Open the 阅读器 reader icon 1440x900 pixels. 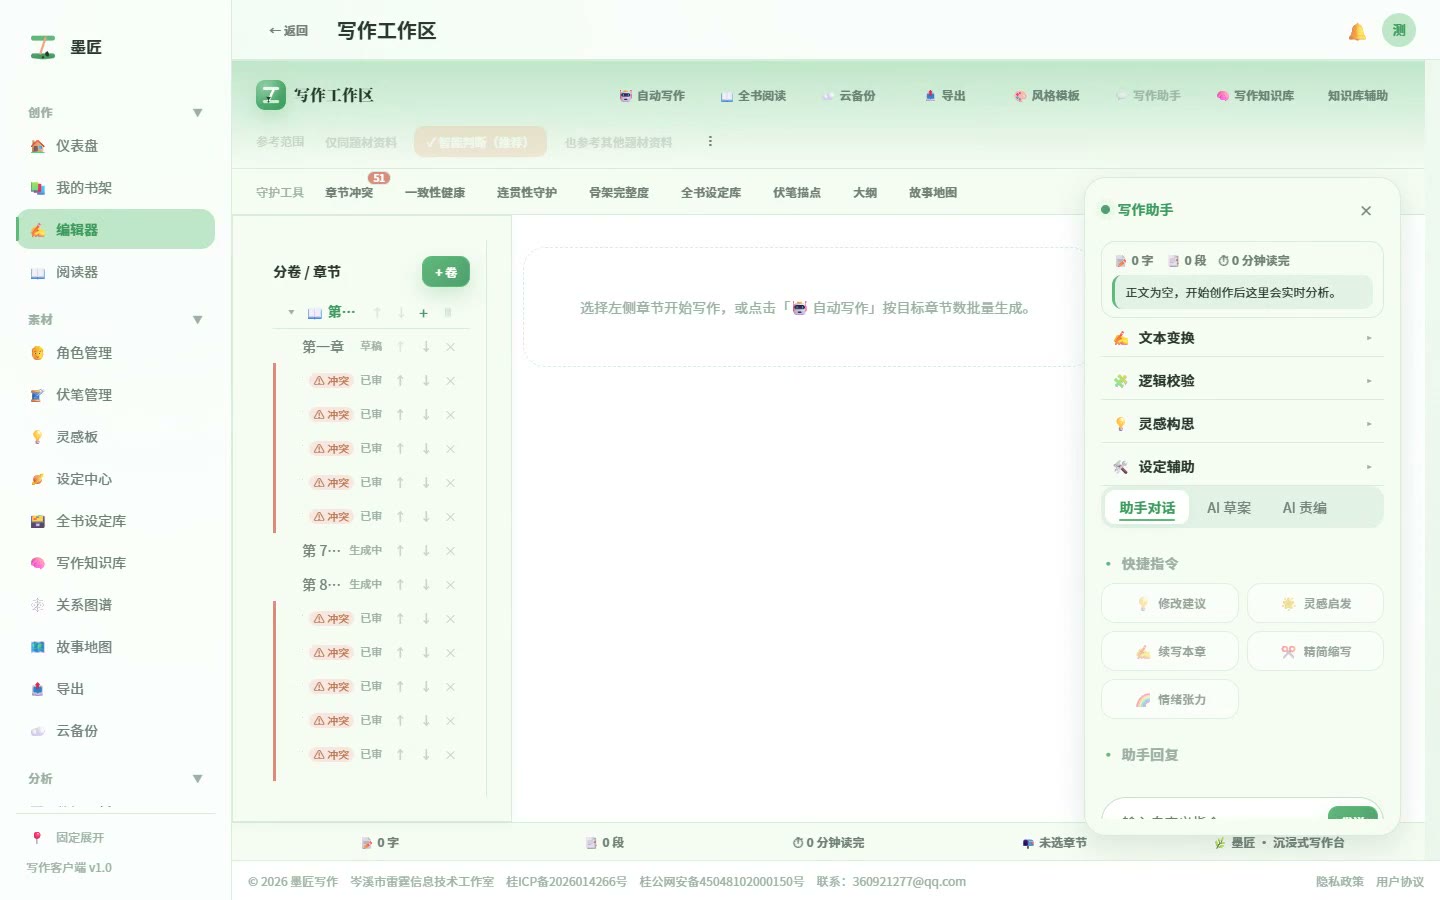point(38,272)
